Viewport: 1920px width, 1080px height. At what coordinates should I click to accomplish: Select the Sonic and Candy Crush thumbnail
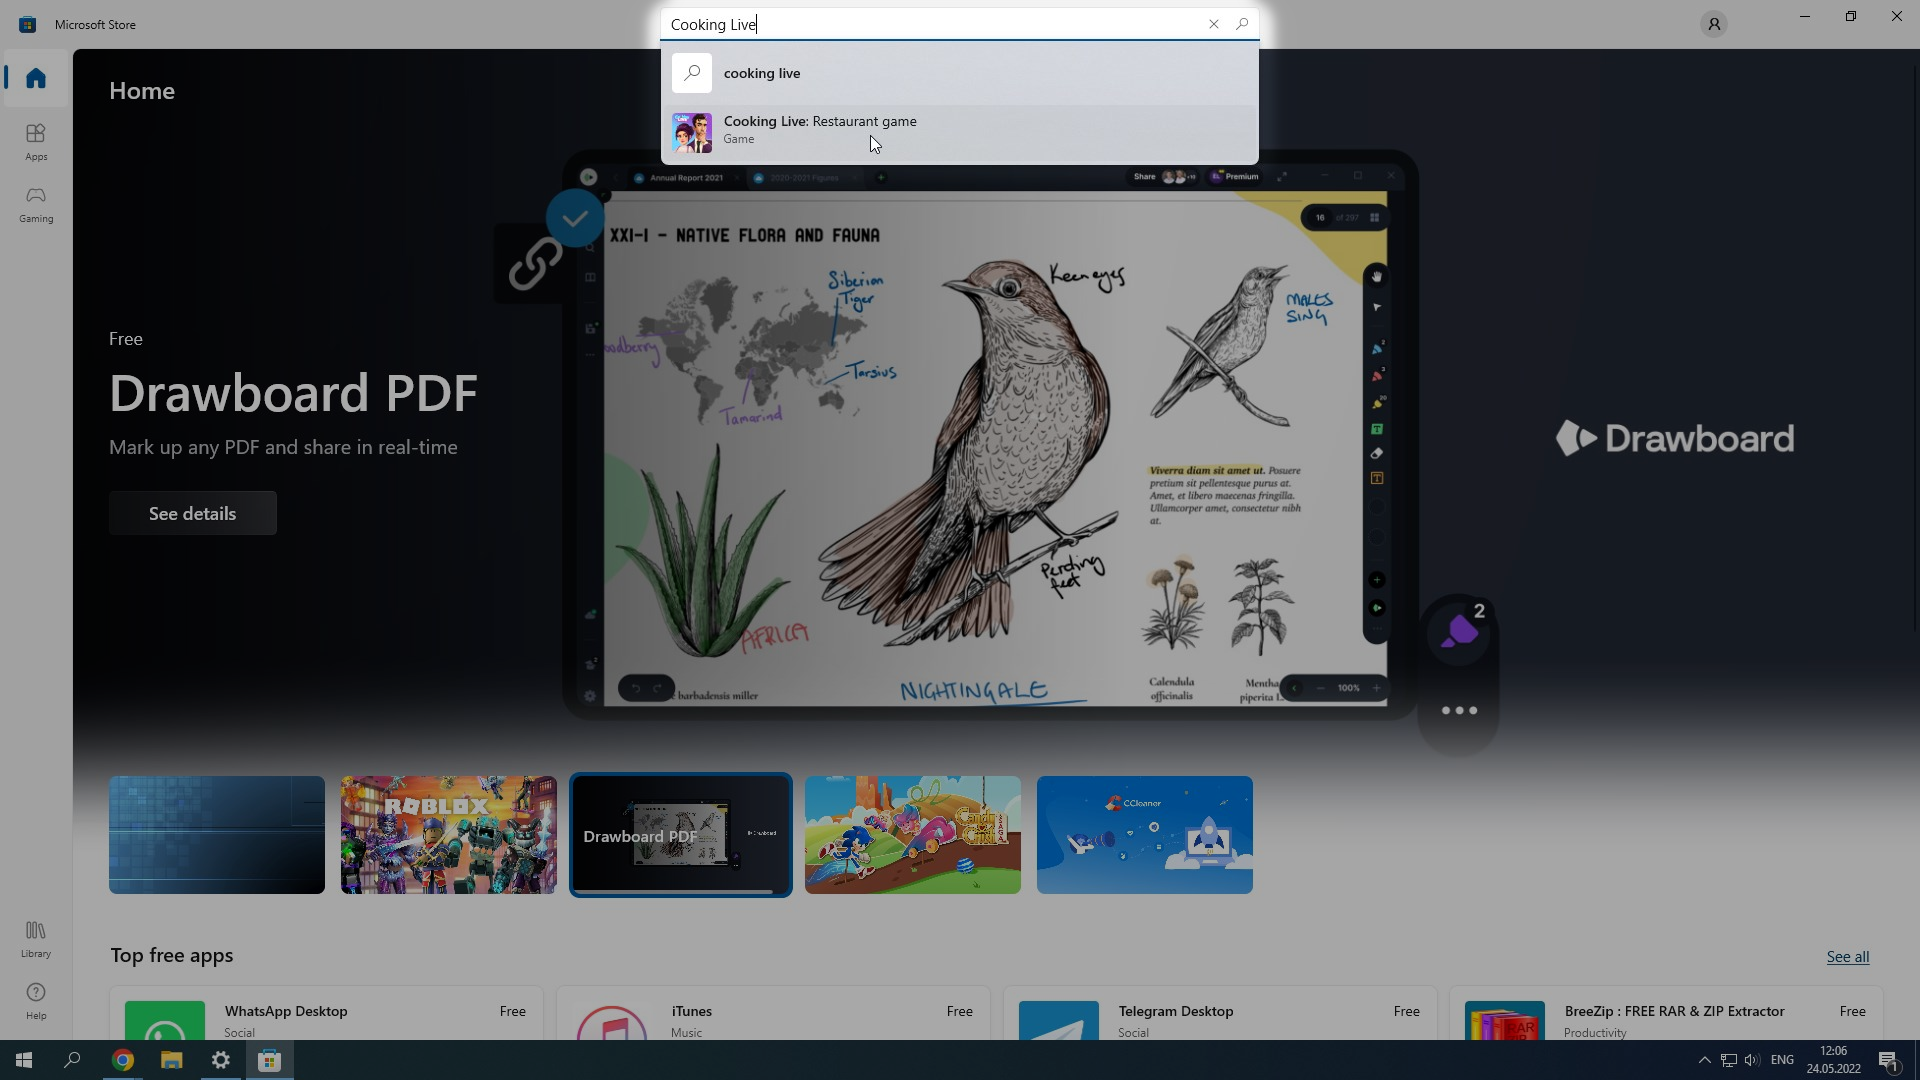click(913, 835)
